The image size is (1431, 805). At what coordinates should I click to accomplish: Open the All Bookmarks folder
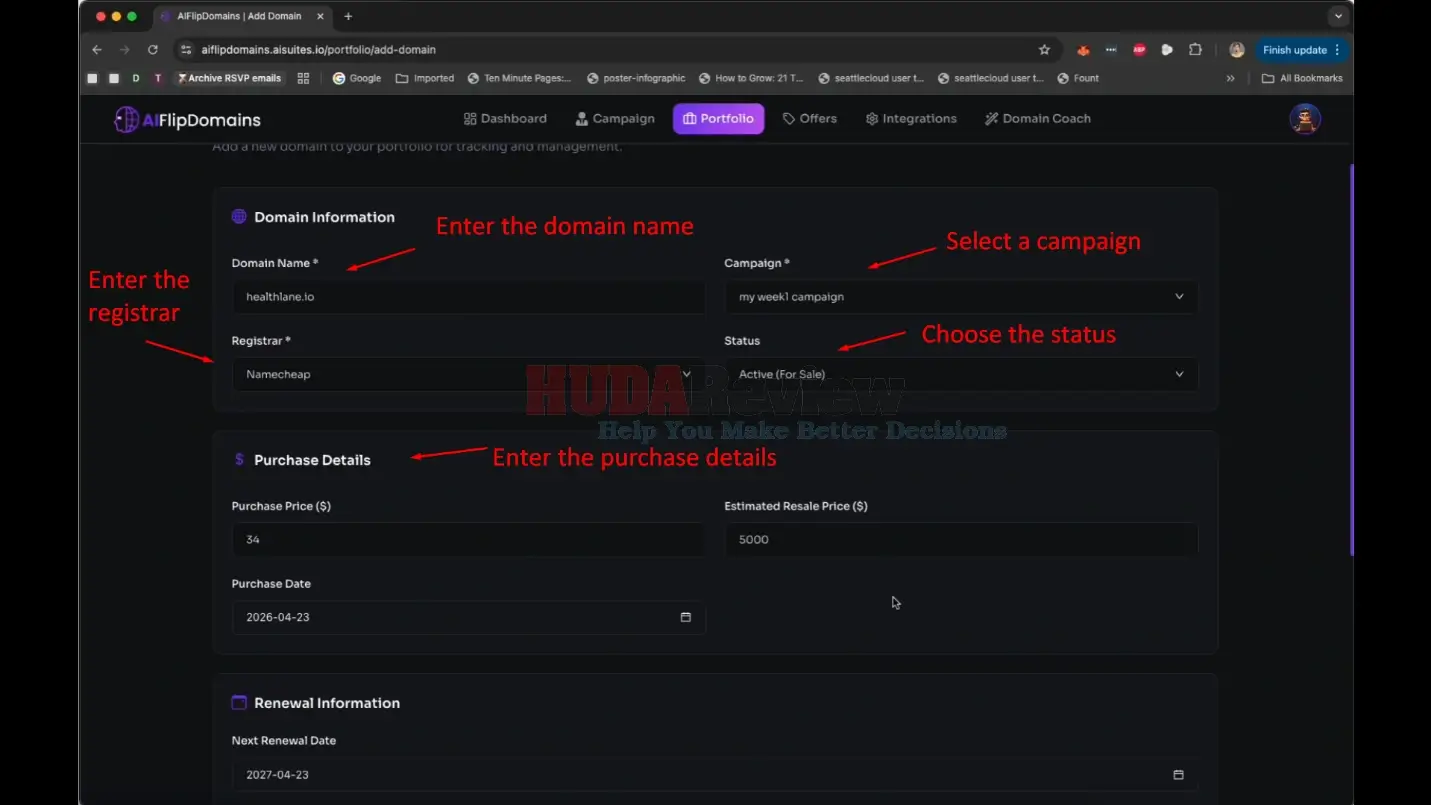pos(1302,78)
